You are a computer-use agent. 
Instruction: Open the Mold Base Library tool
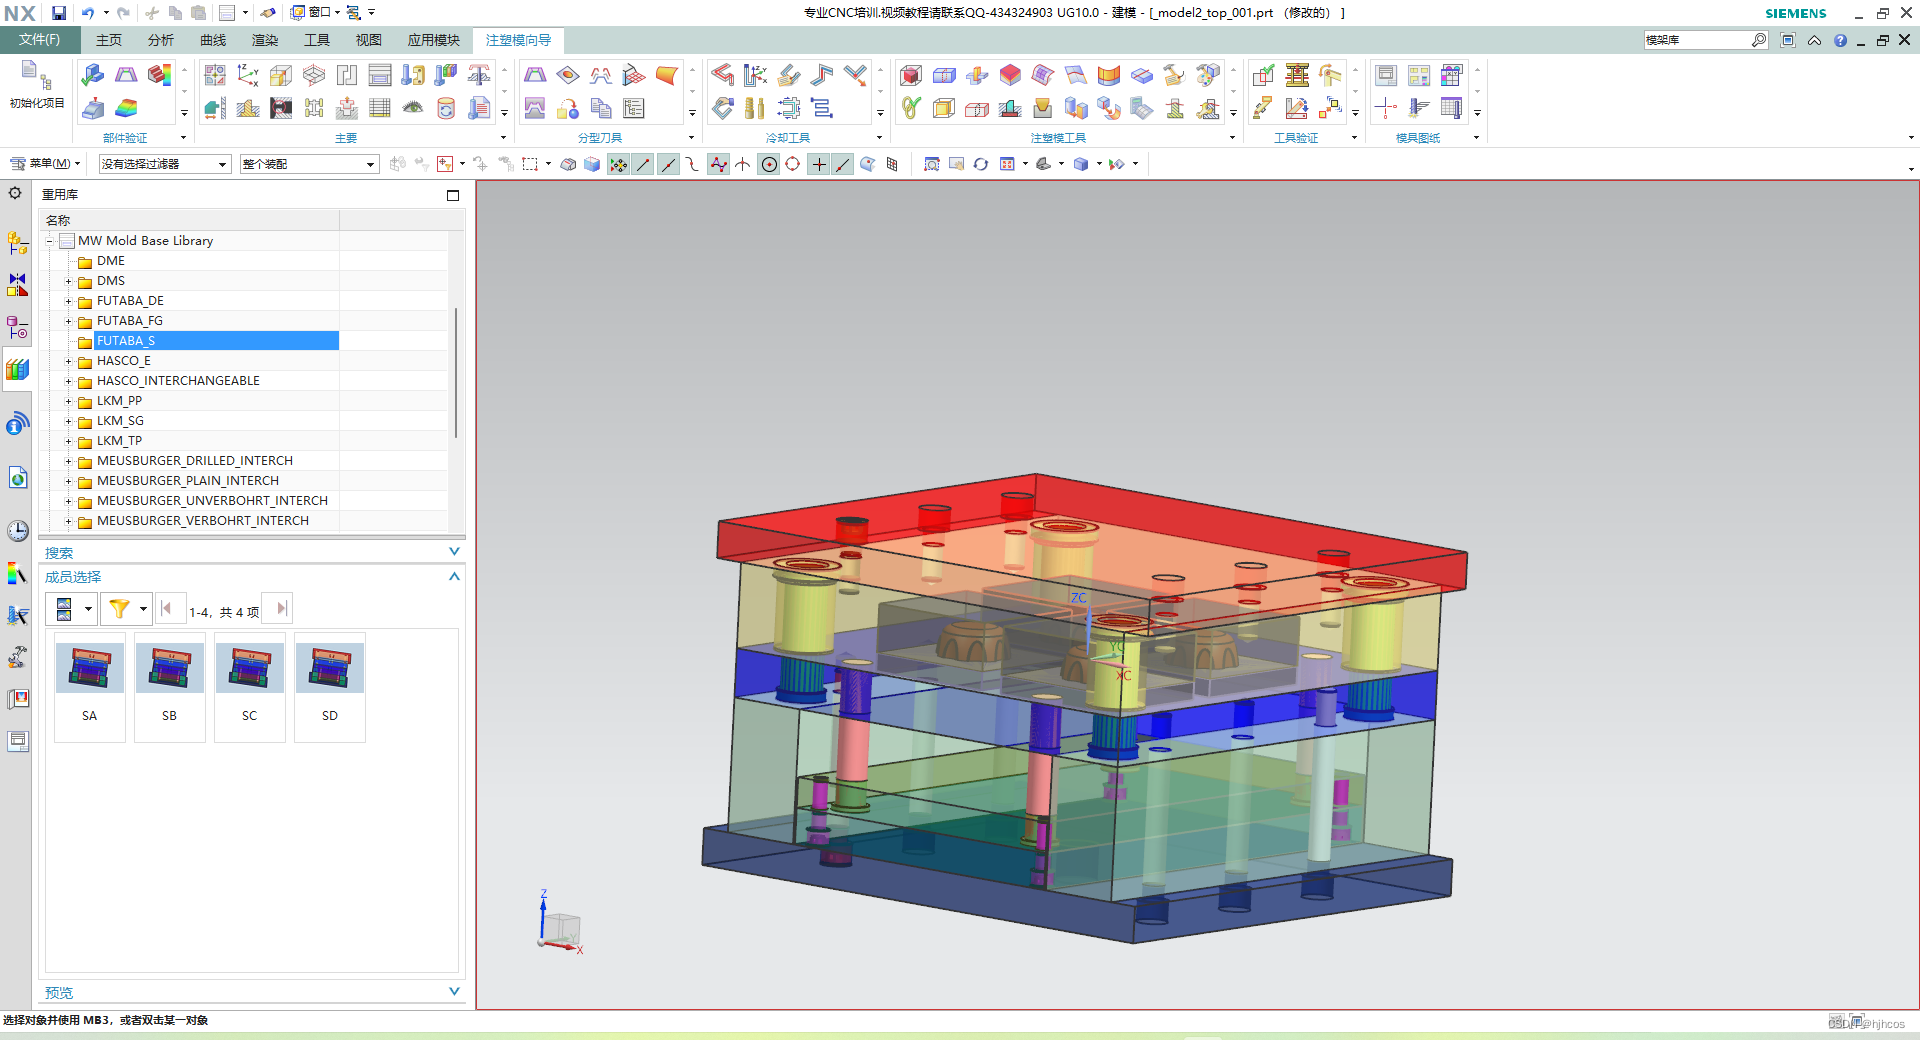(x=380, y=75)
